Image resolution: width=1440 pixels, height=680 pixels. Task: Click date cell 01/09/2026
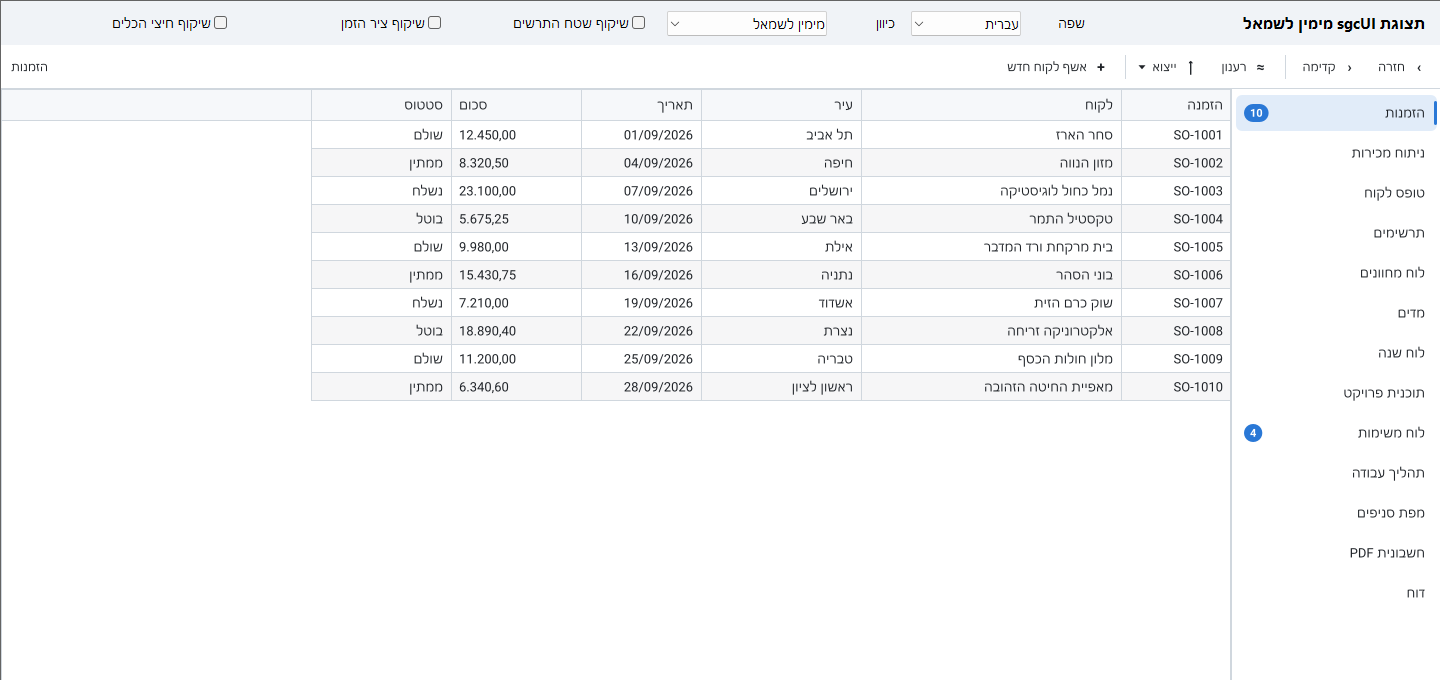click(642, 135)
